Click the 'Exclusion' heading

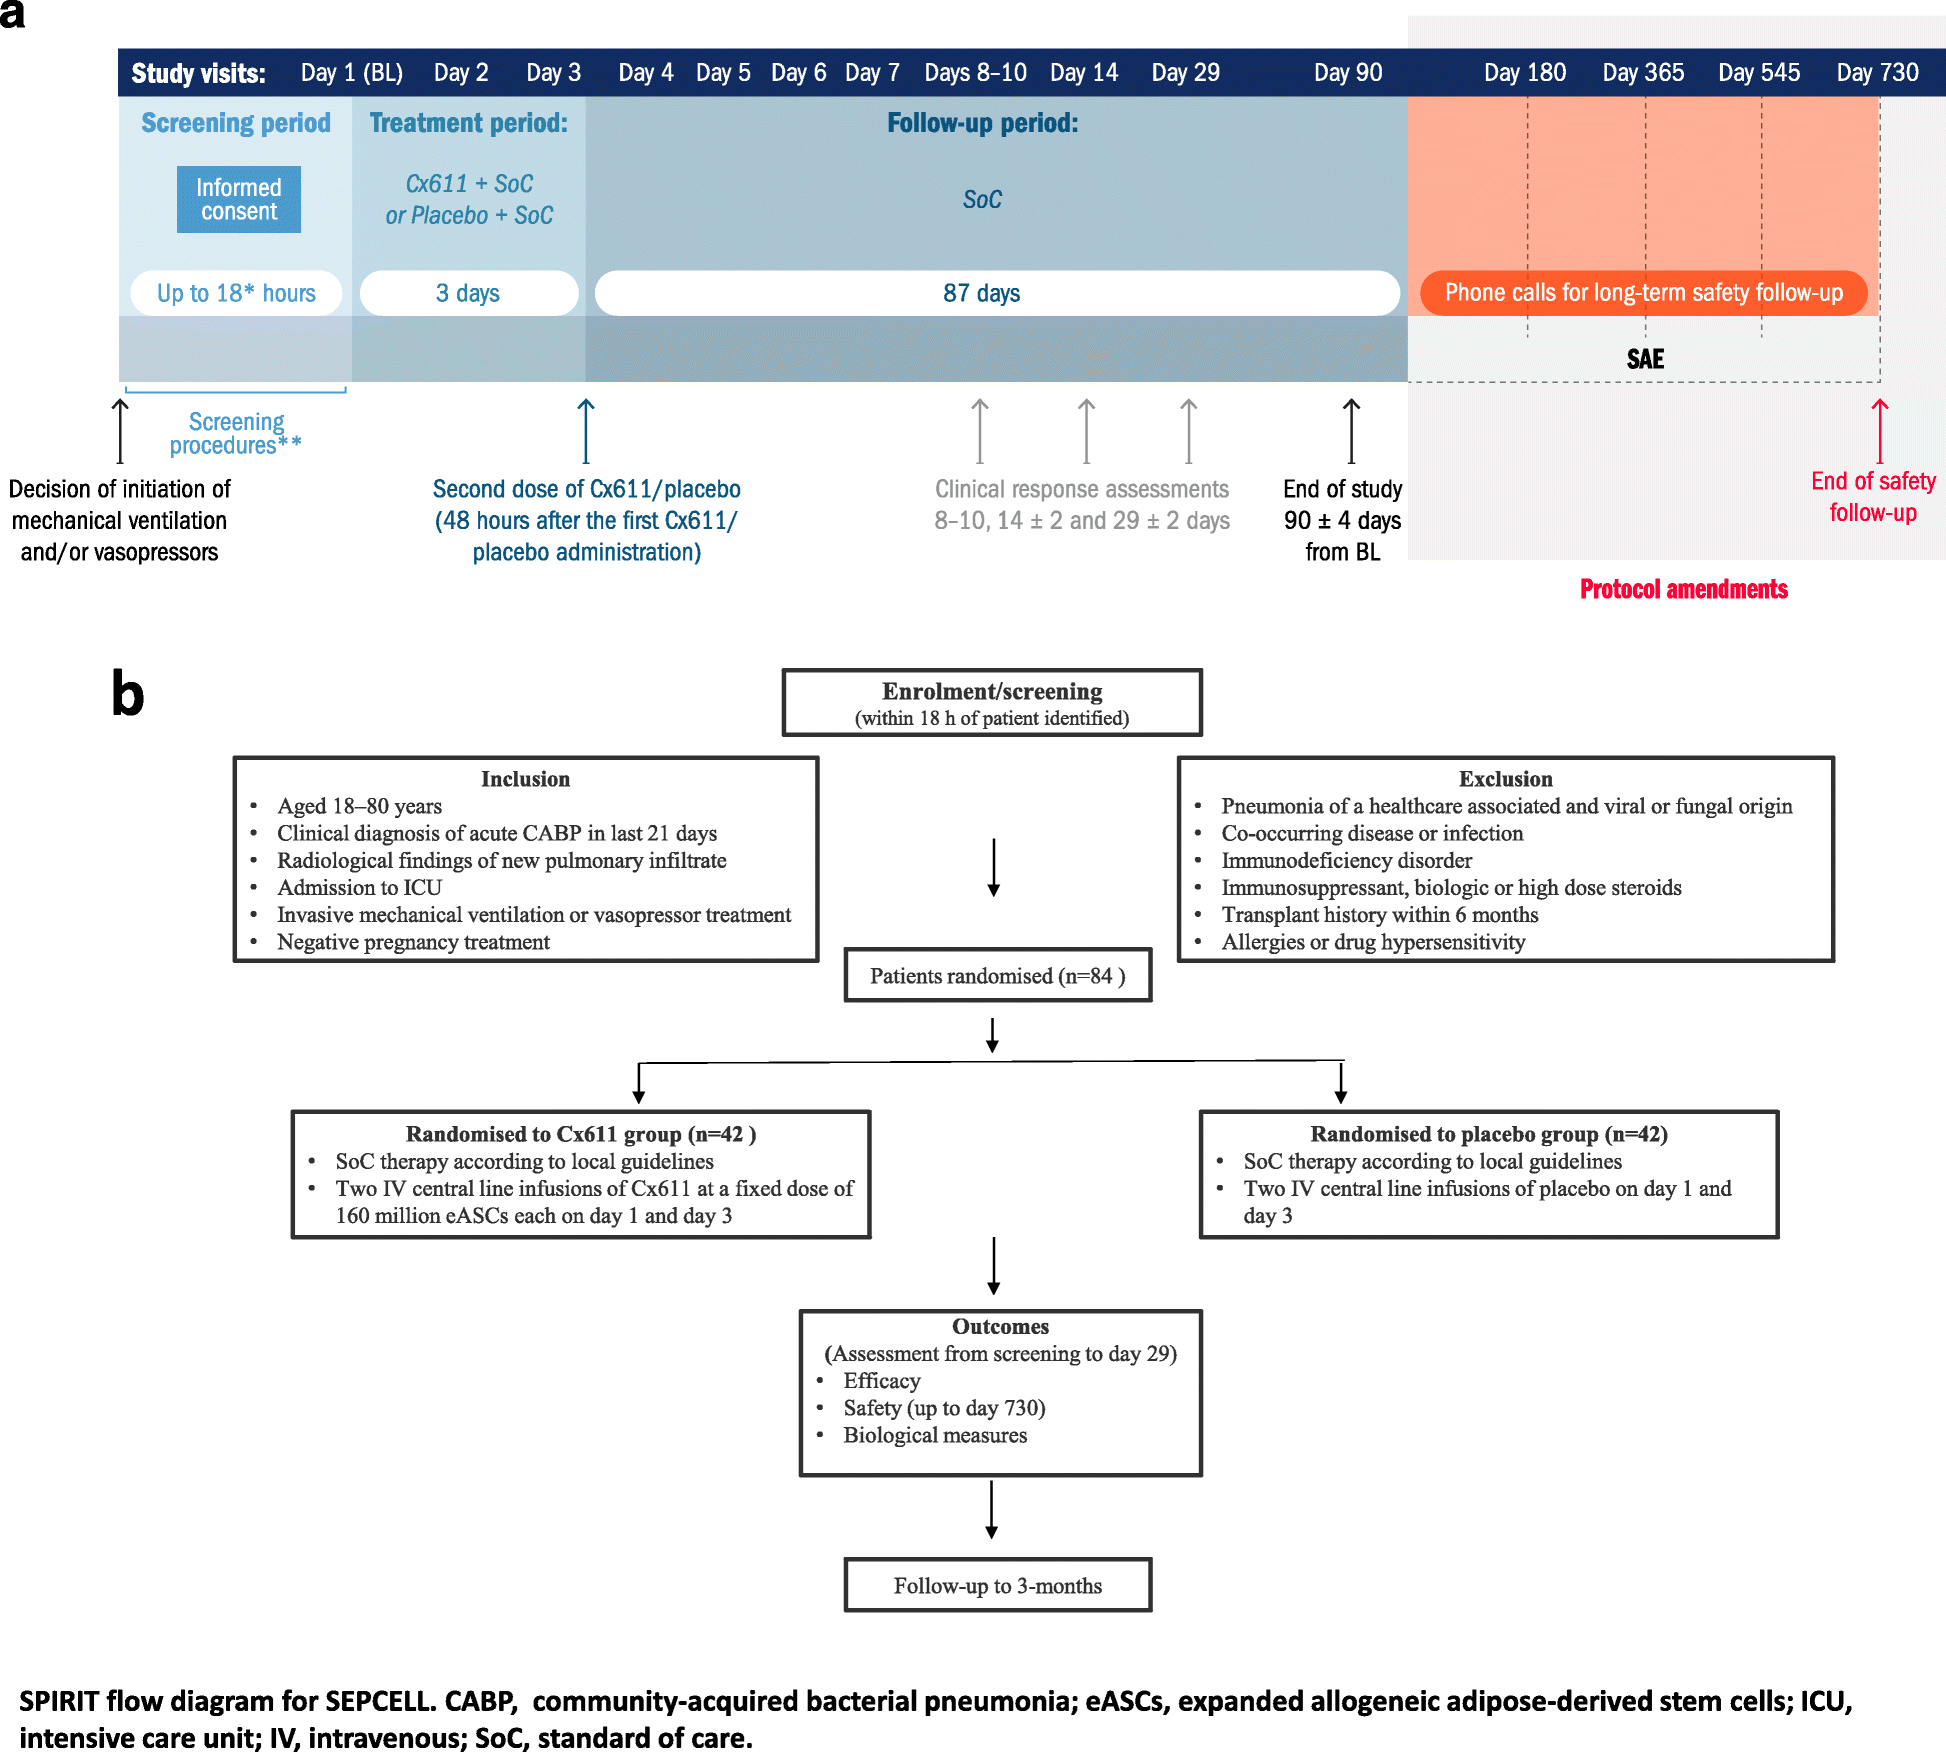[x=1506, y=779]
